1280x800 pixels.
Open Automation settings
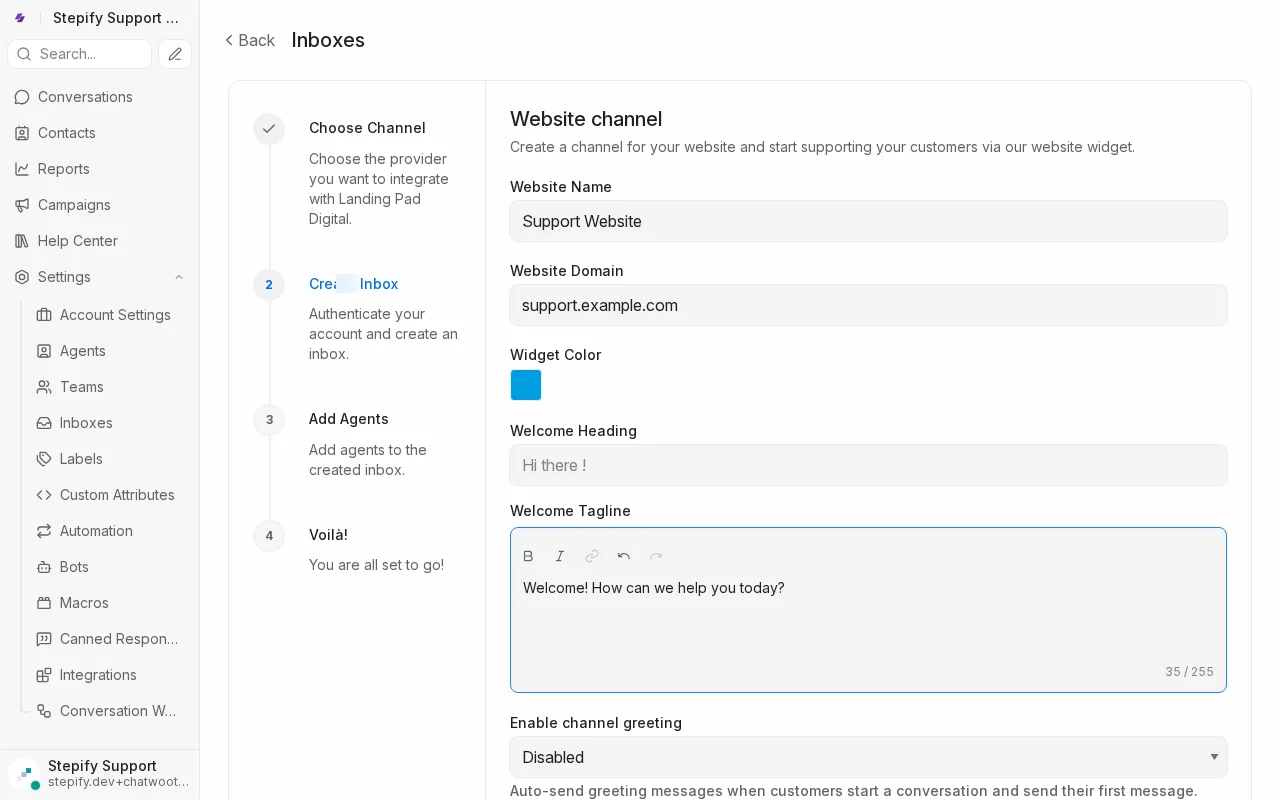click(96, 531)
